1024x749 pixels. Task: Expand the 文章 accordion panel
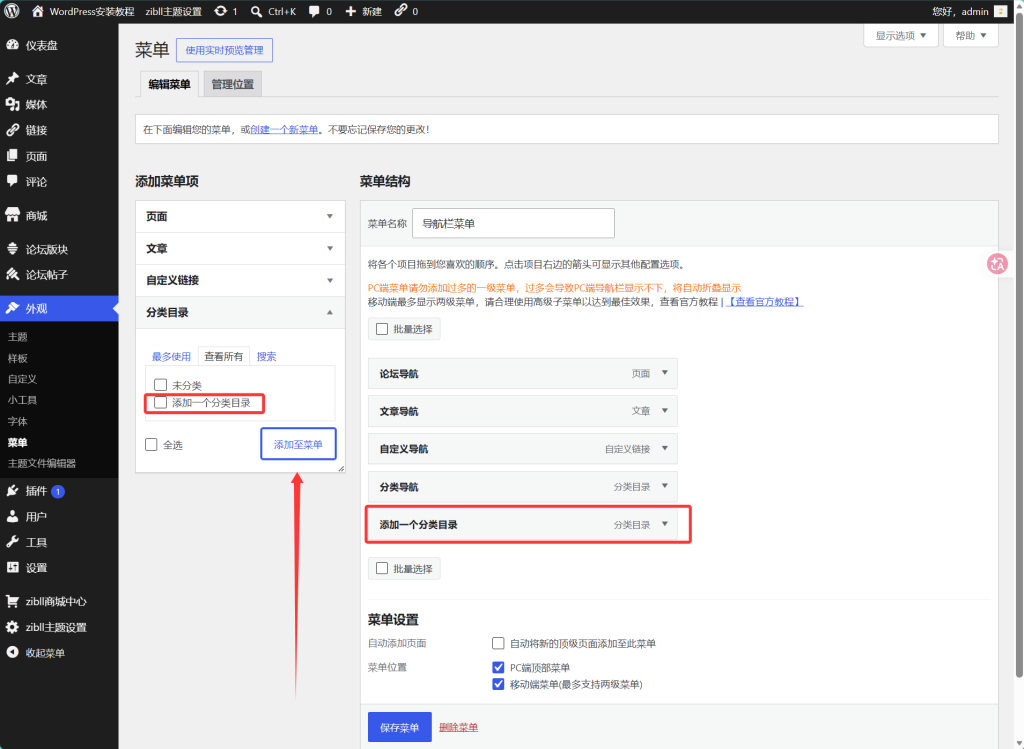coord(240,248)
